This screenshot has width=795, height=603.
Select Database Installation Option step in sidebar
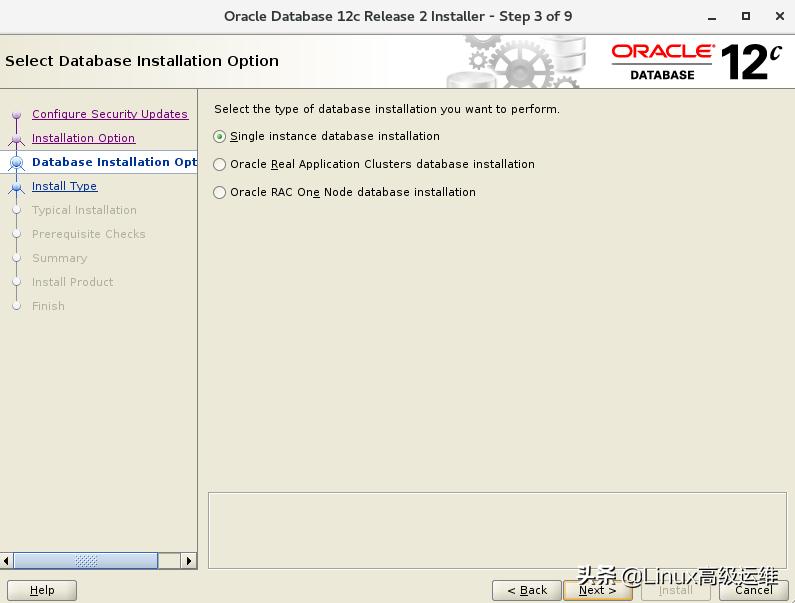114,162
